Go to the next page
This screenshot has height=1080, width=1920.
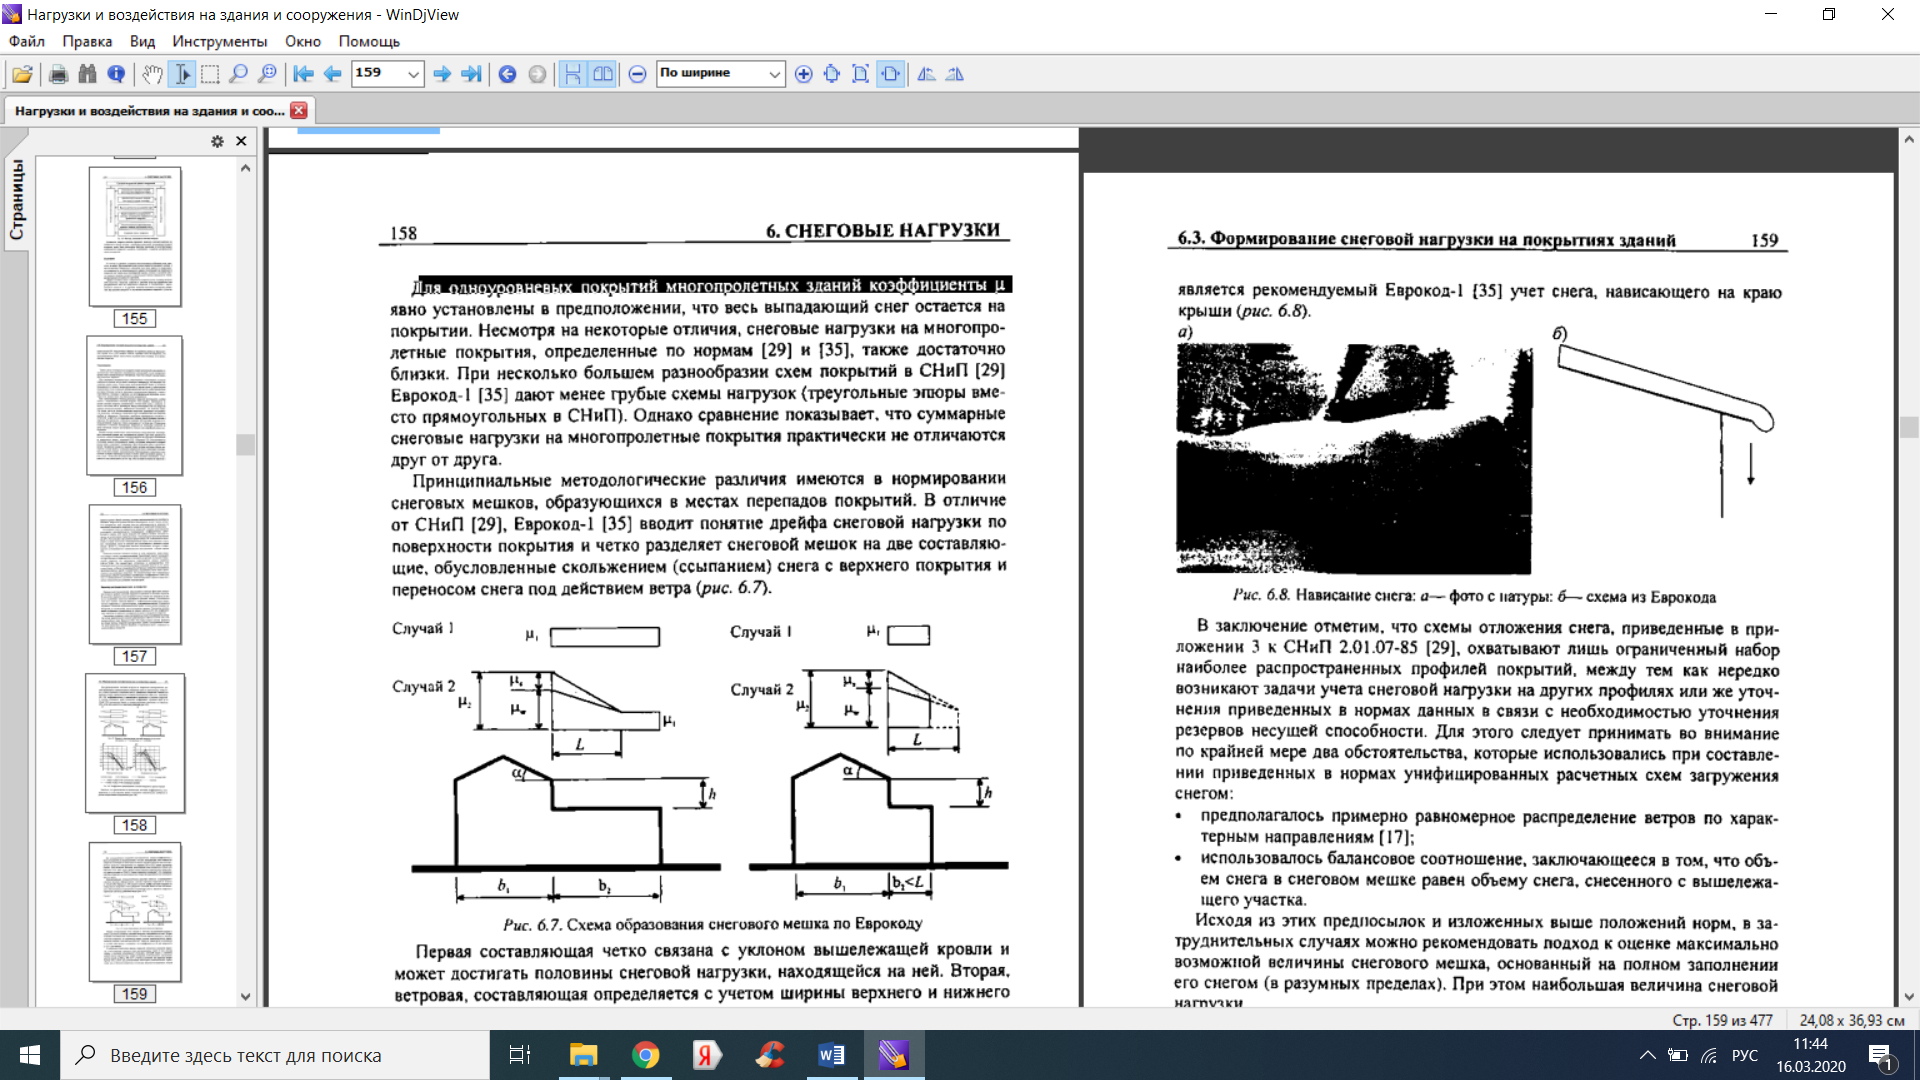(442, 74)
